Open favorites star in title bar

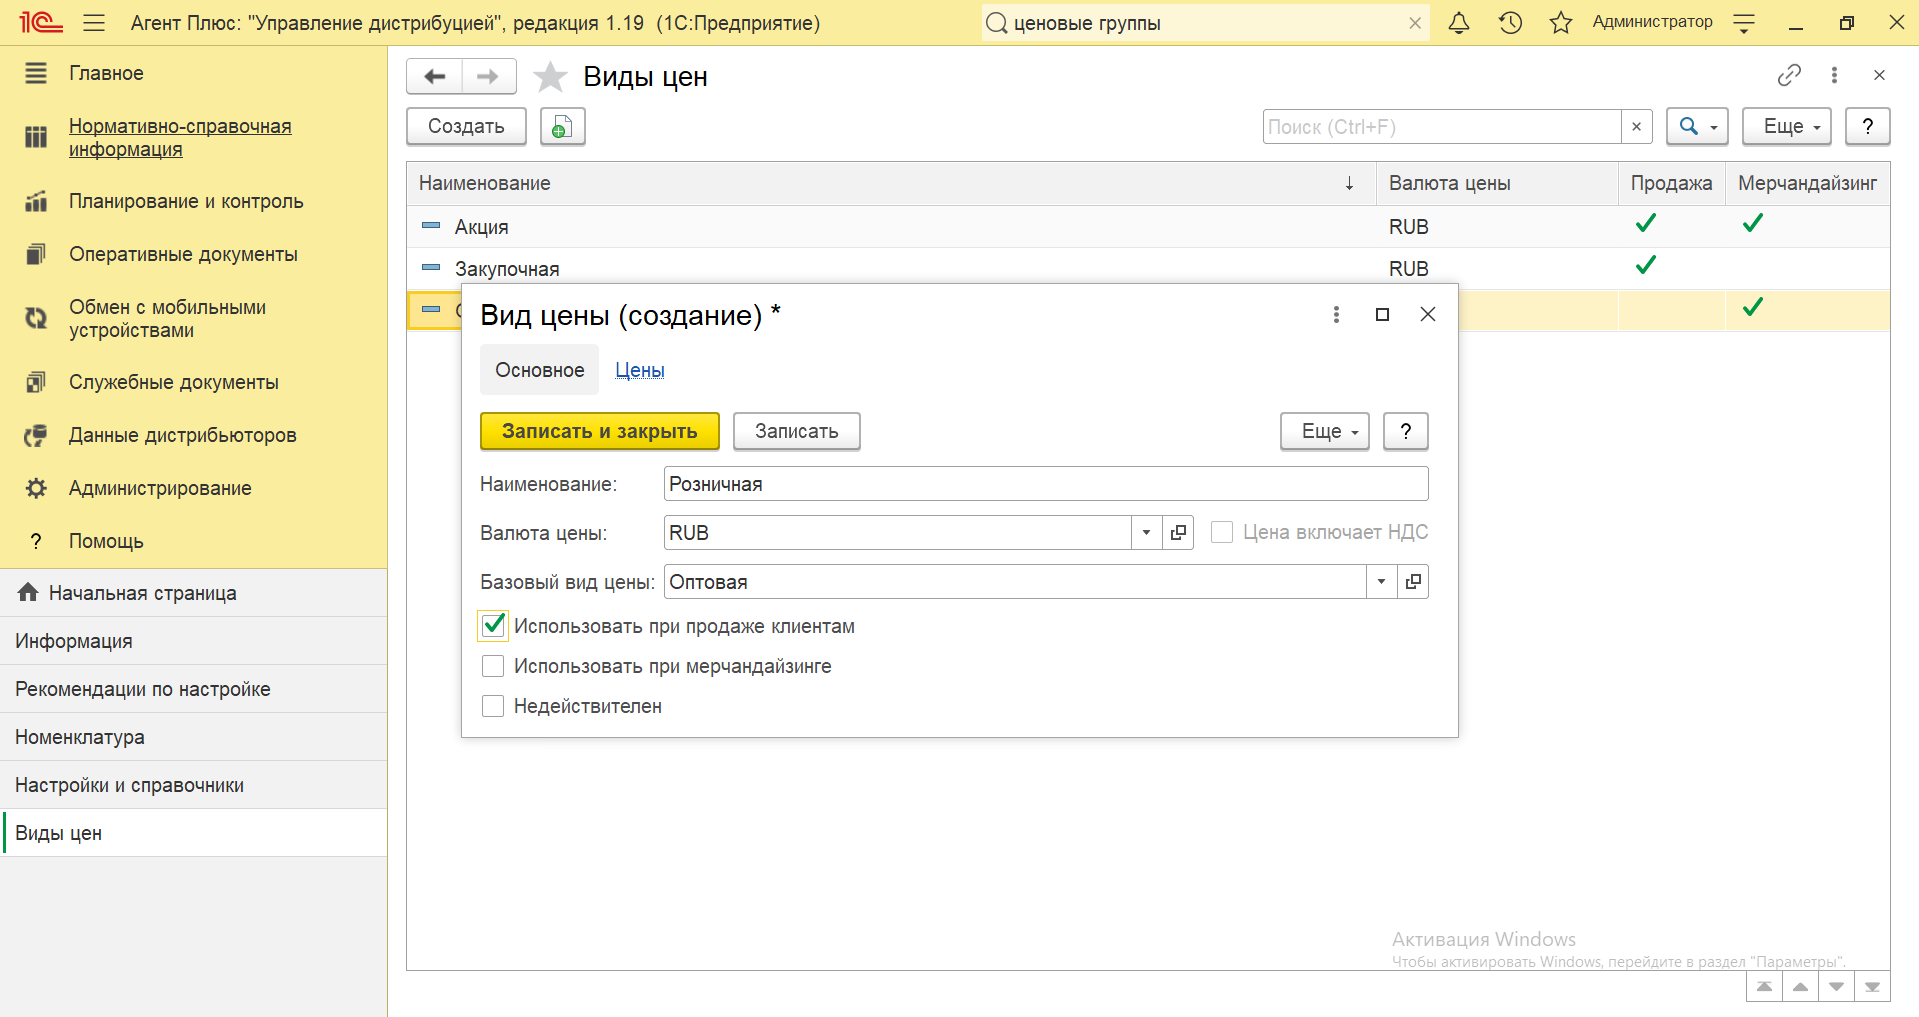(1560, 23)
